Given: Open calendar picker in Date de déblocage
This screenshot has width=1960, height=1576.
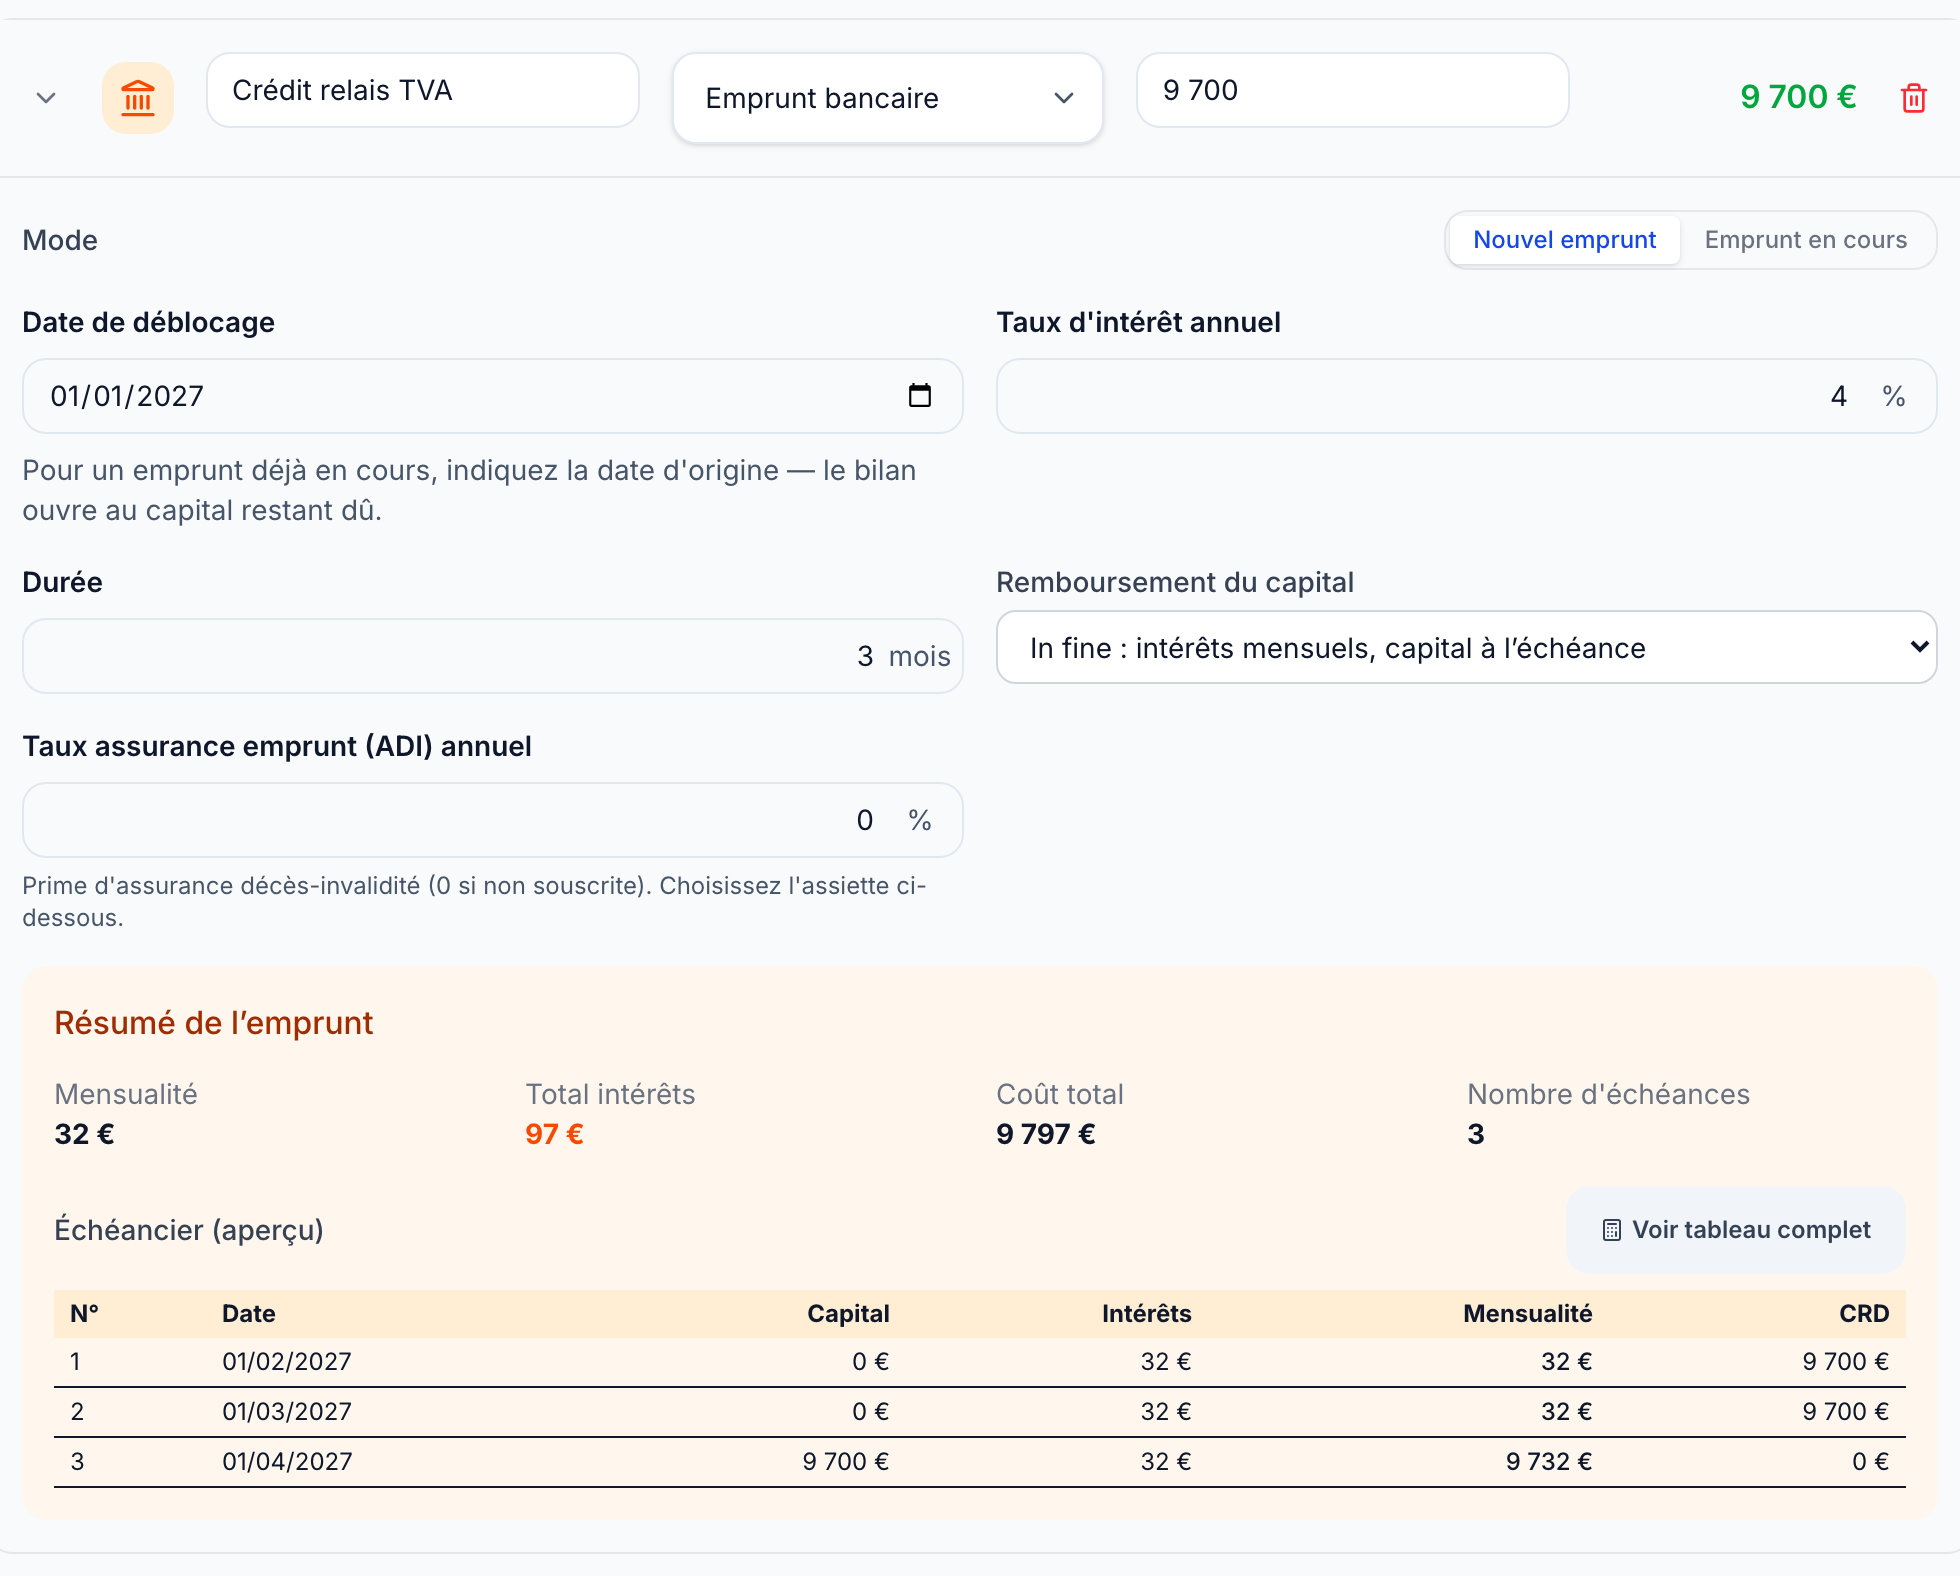Looking at the screenshot, I should [920, 396].
